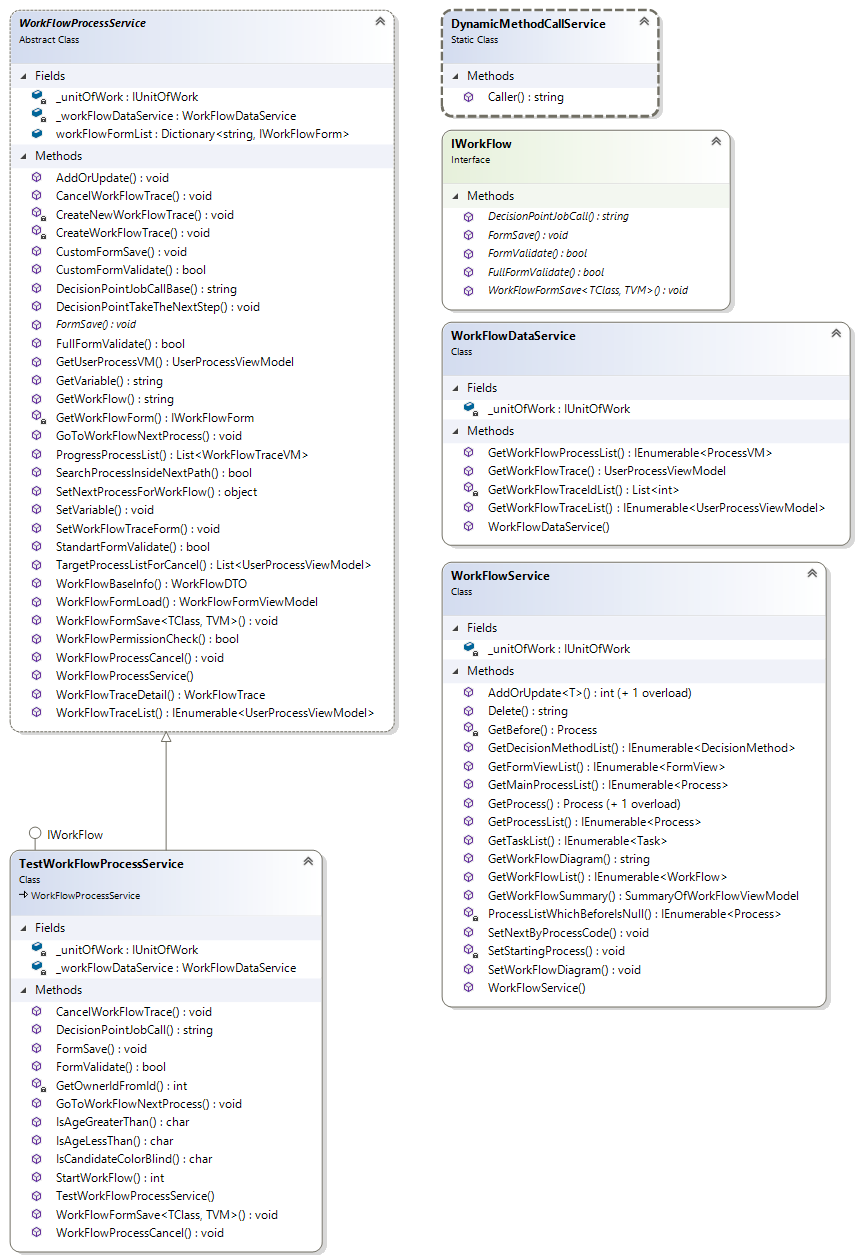Collapse the Methods section in TestWorkFlowProcessService
859x1260 pixels.
[22, 989]
